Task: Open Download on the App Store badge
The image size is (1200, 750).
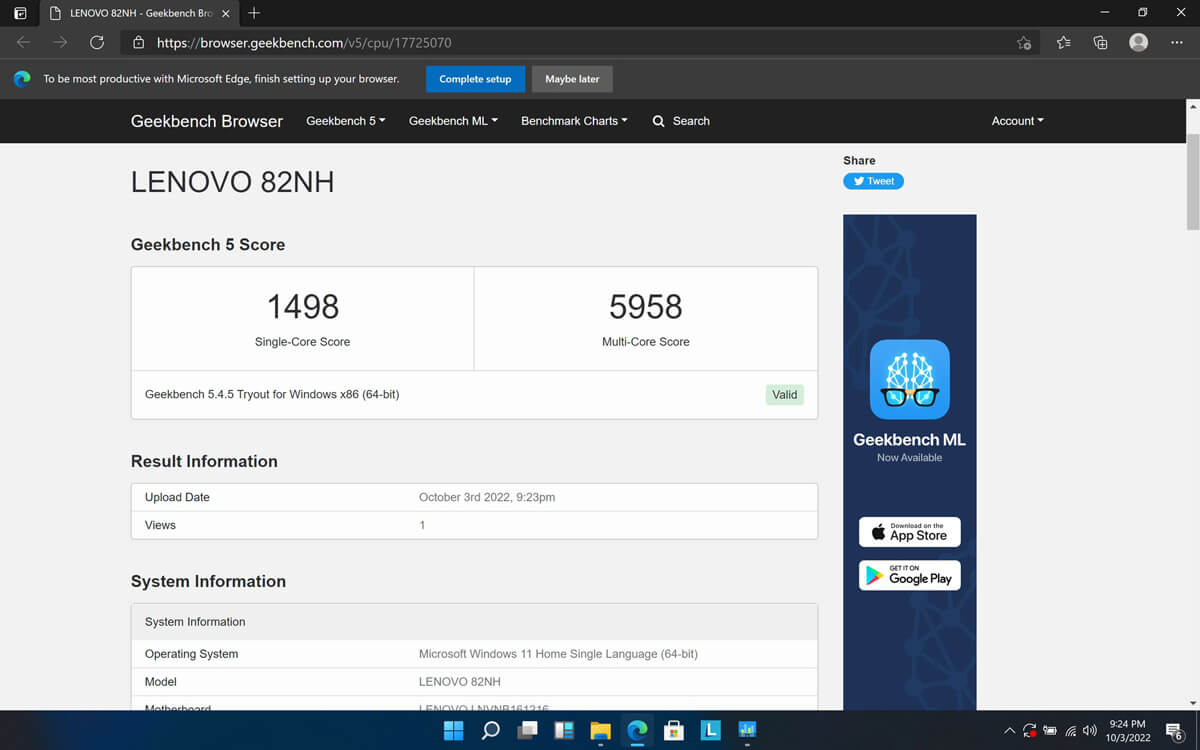Action: pyautogui.click(x=909, y=532)
